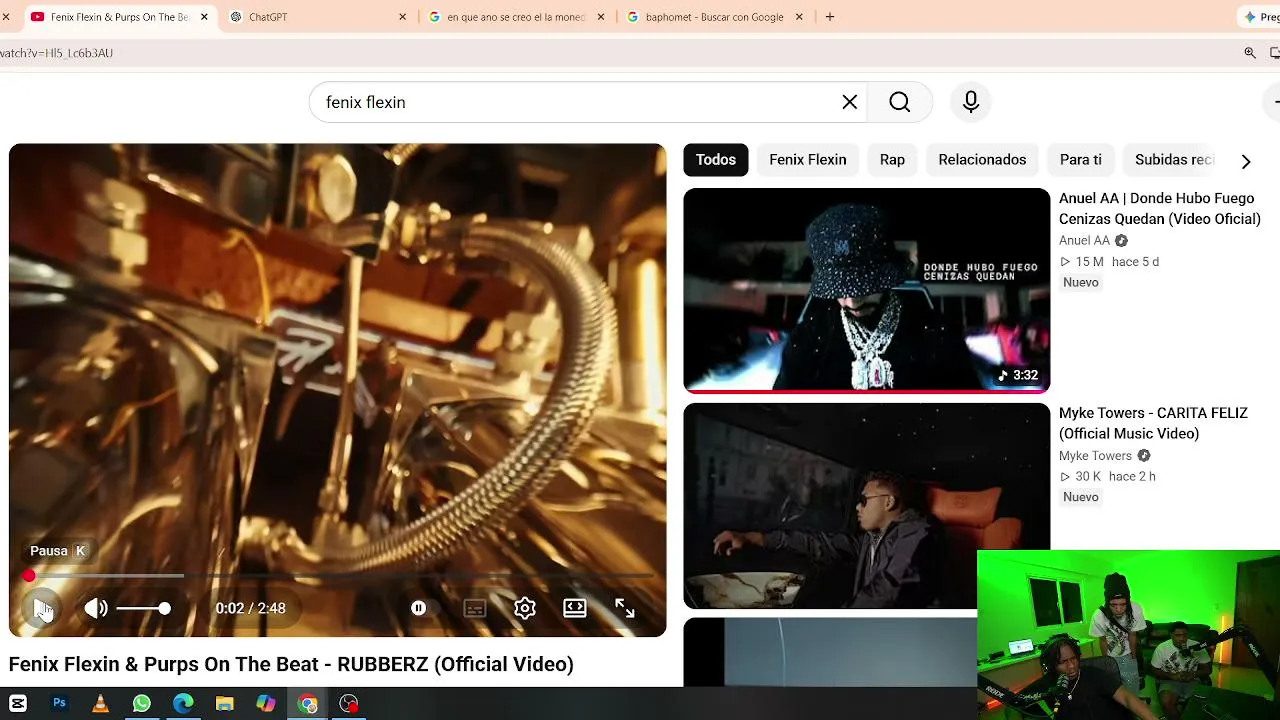1280x720 pixels.
Task: Select the Para ti filter chip
Action: [x=1081, y=160]
